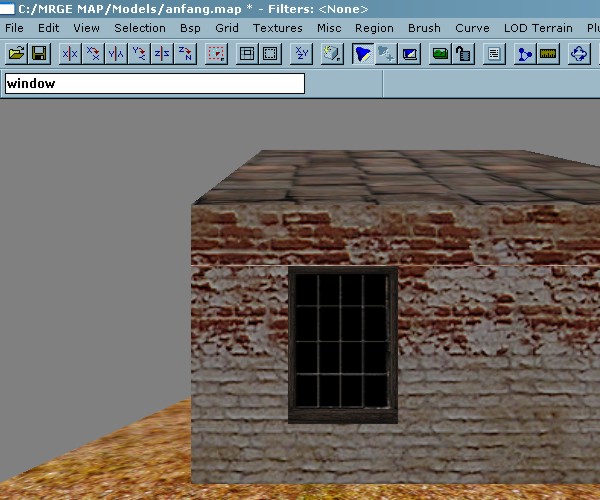Screen dimensions: 600x500
Task: Flip selection along the Z axis
Action: (x=162, y=54)
